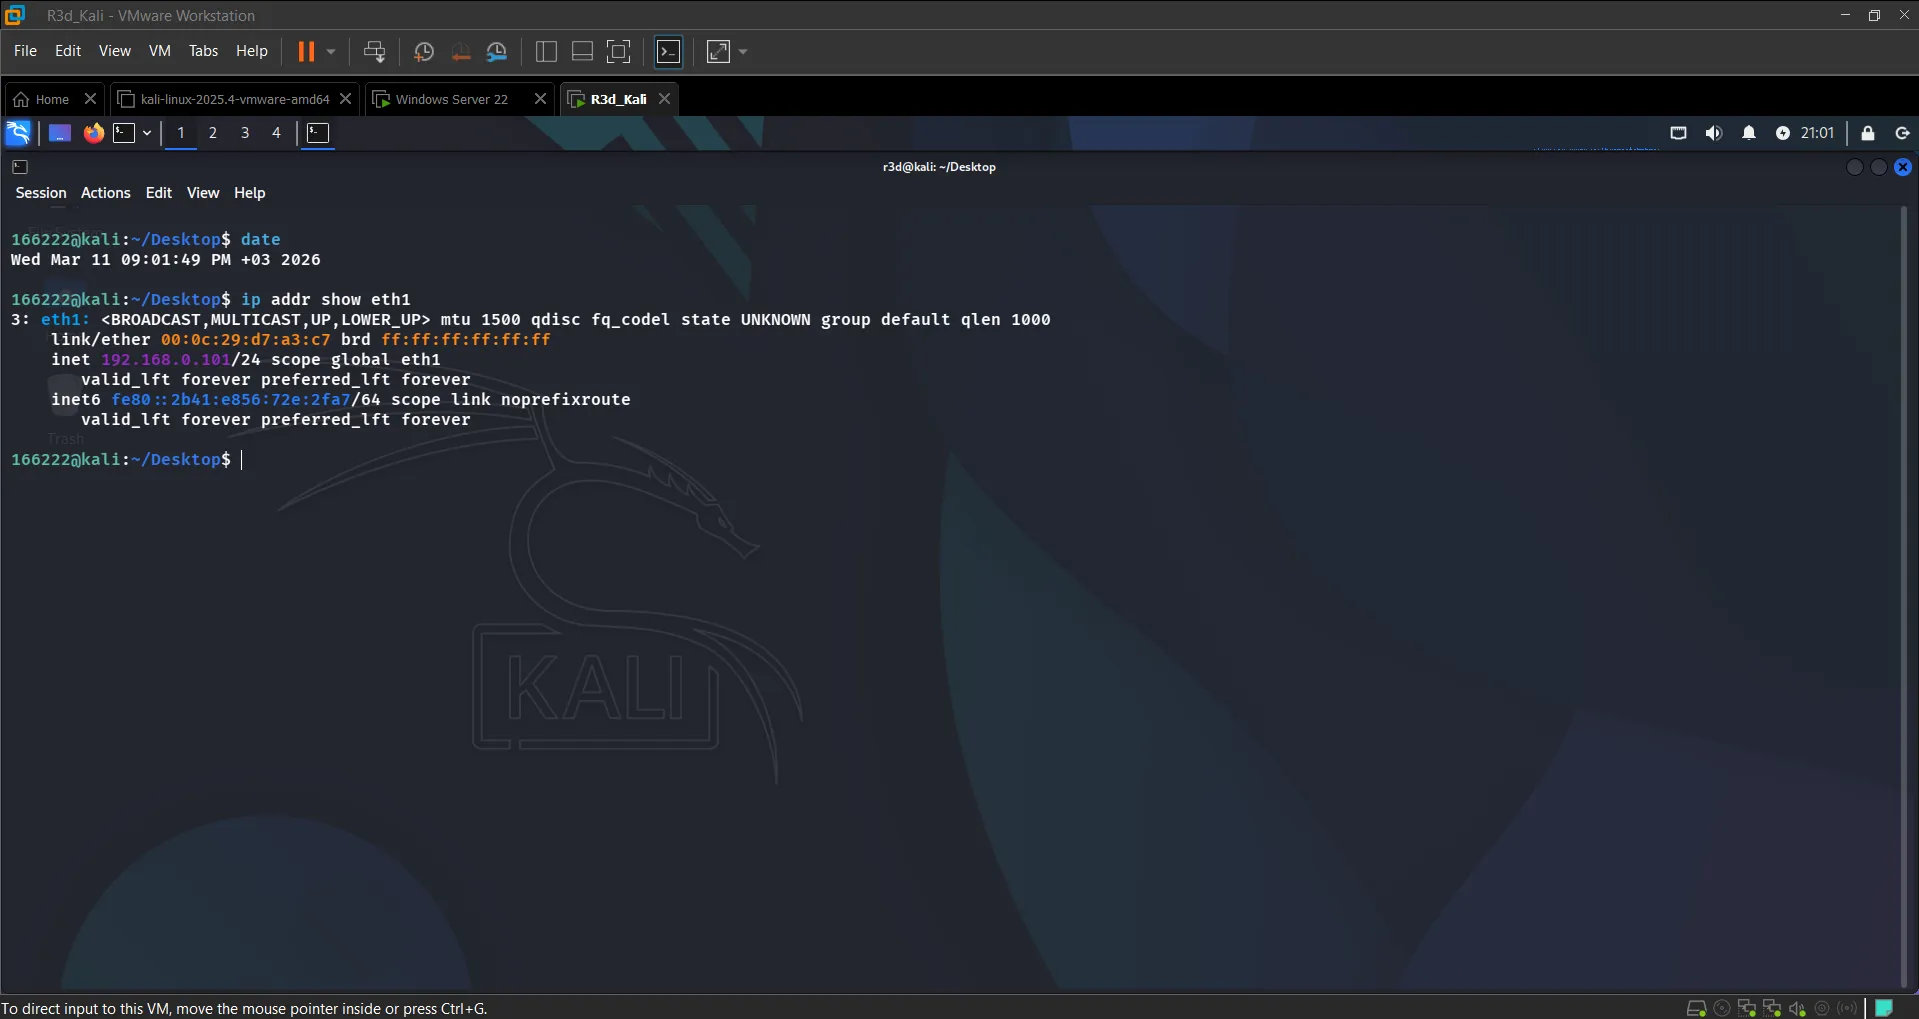Click the round tray icon left of the clock
Viewport: 1919px width, 1019px height.
(x=1783, y=133)
